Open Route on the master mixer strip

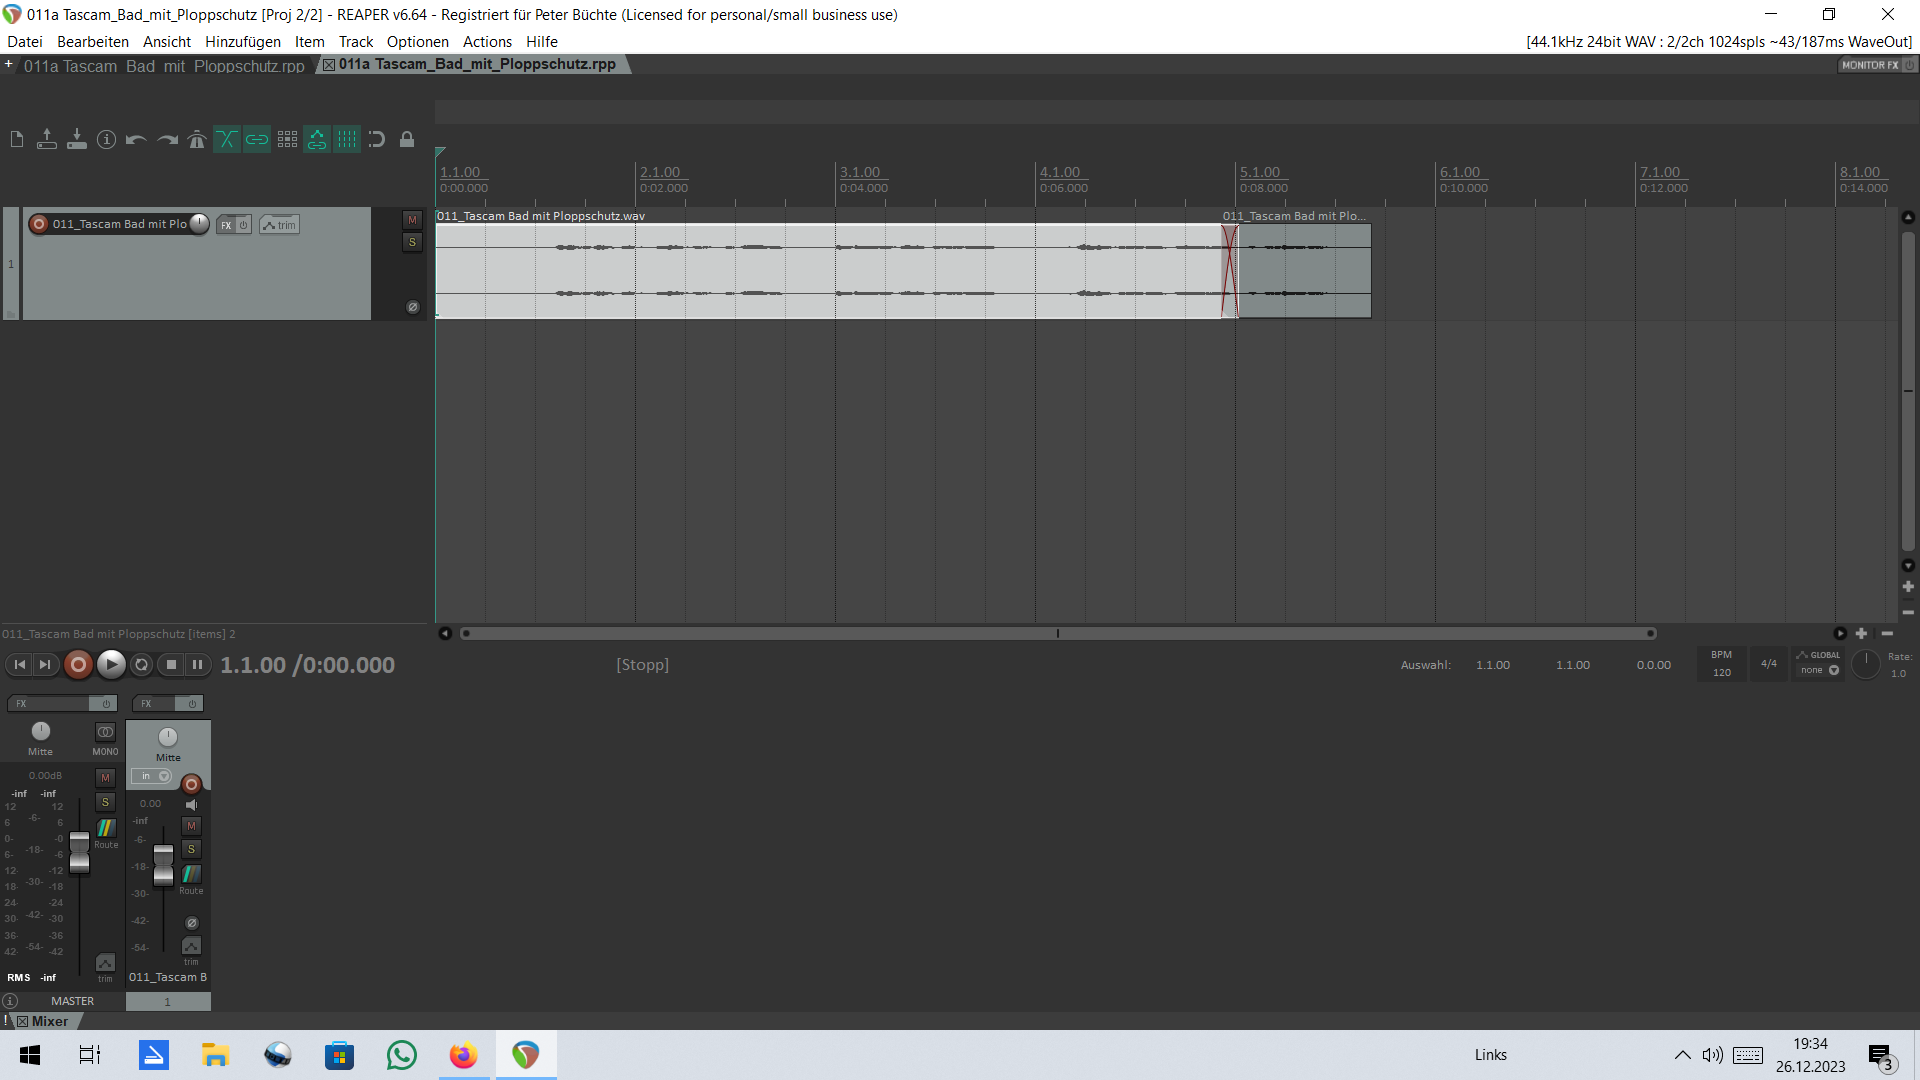[106, 829]
